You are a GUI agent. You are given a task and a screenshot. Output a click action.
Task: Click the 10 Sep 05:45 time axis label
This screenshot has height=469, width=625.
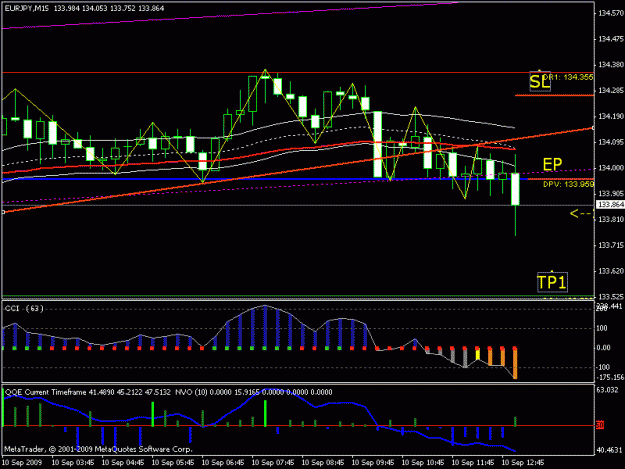click(x=173, y=463)
